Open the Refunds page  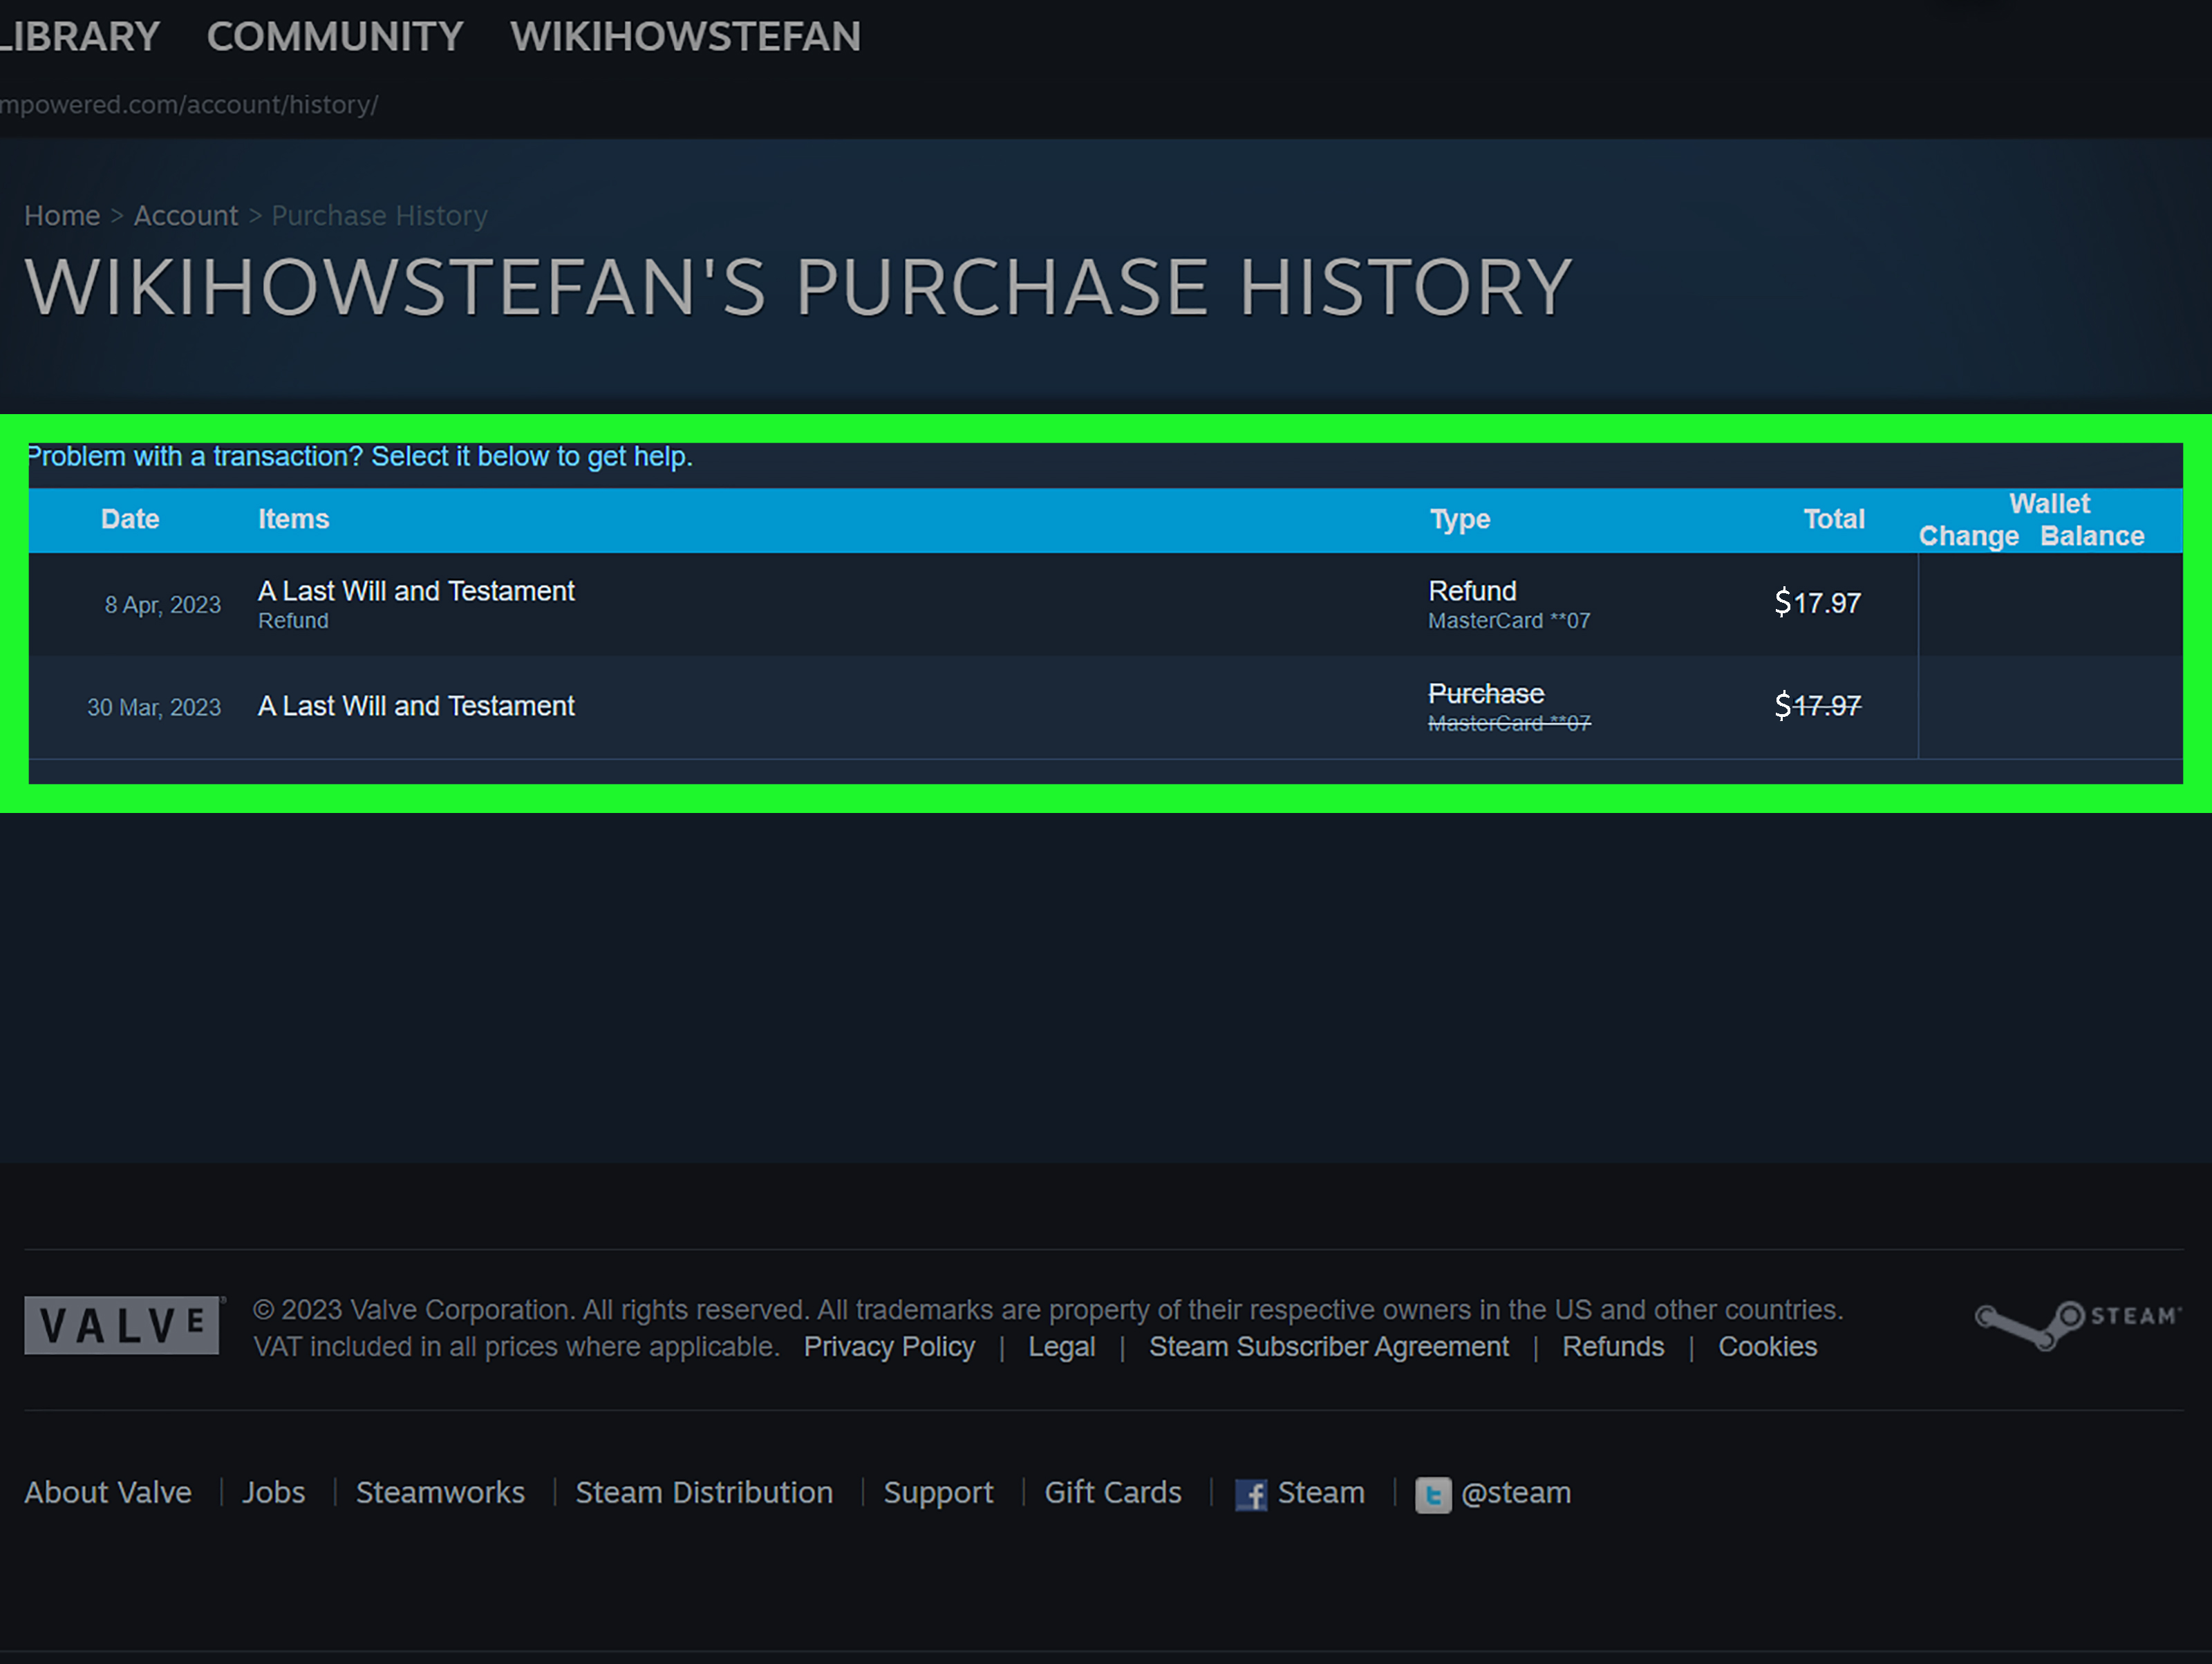click(x=1612, y=1346)
